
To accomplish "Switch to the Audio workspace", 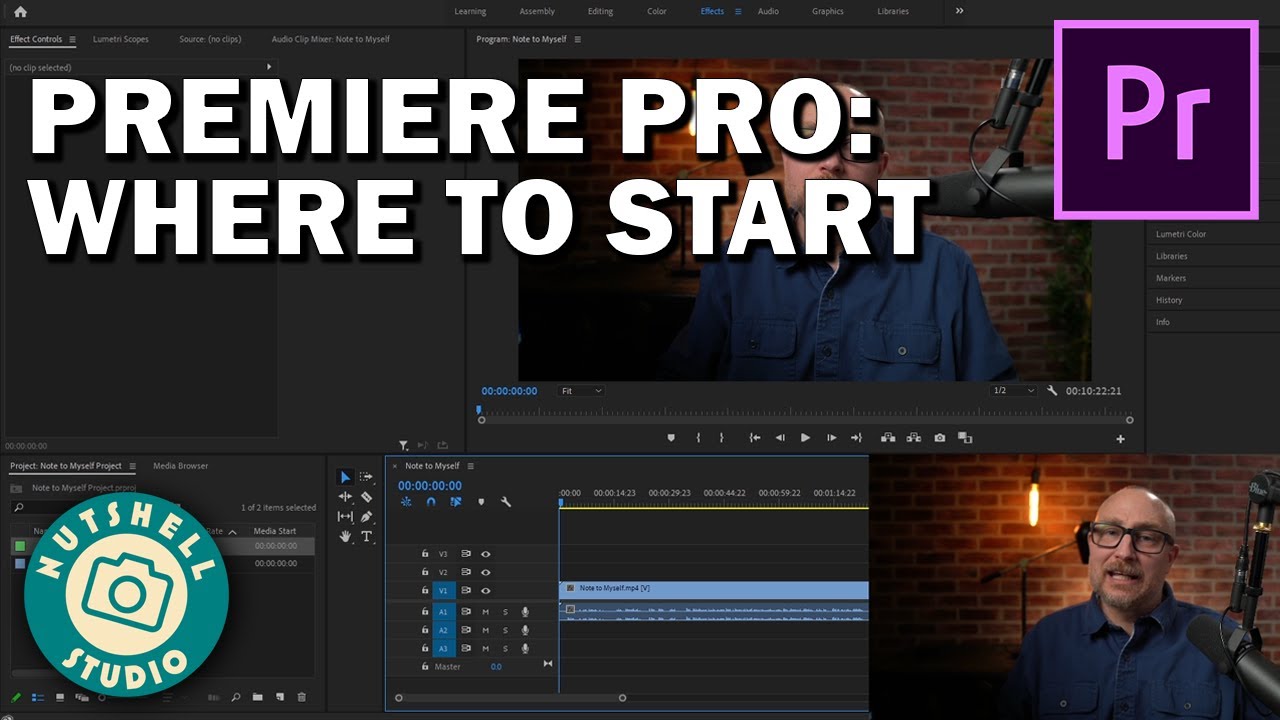I will point(768,12).
